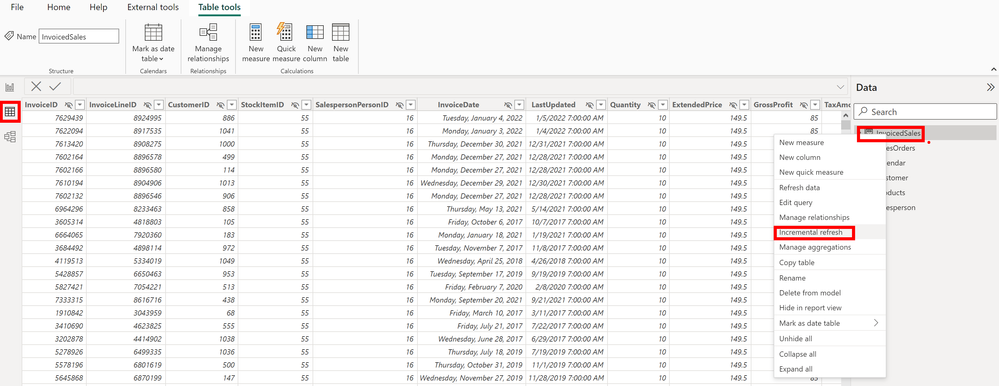The height and width of the screenshot is (386, 999).
Task: Choose New column in context menu
Action: (x=830, y=157)
